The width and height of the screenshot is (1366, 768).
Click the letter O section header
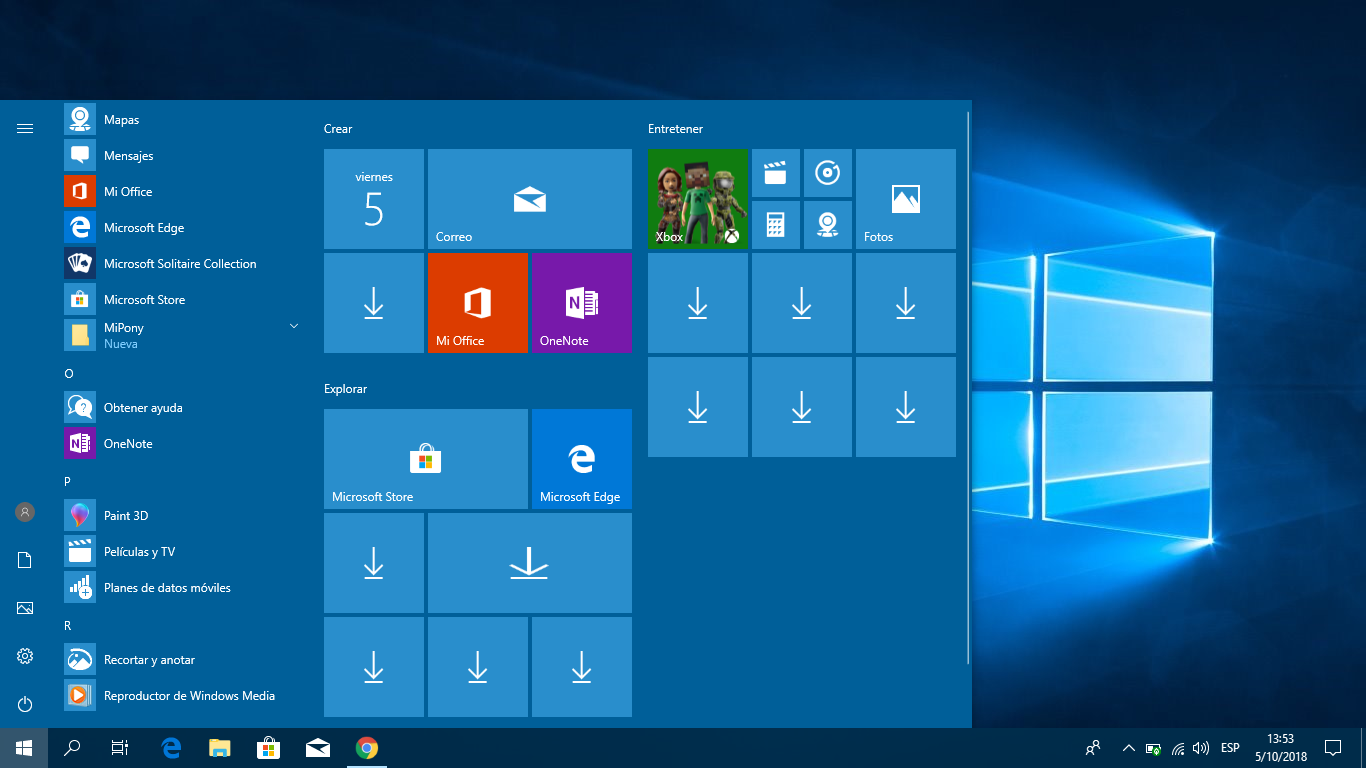[69, 373]
